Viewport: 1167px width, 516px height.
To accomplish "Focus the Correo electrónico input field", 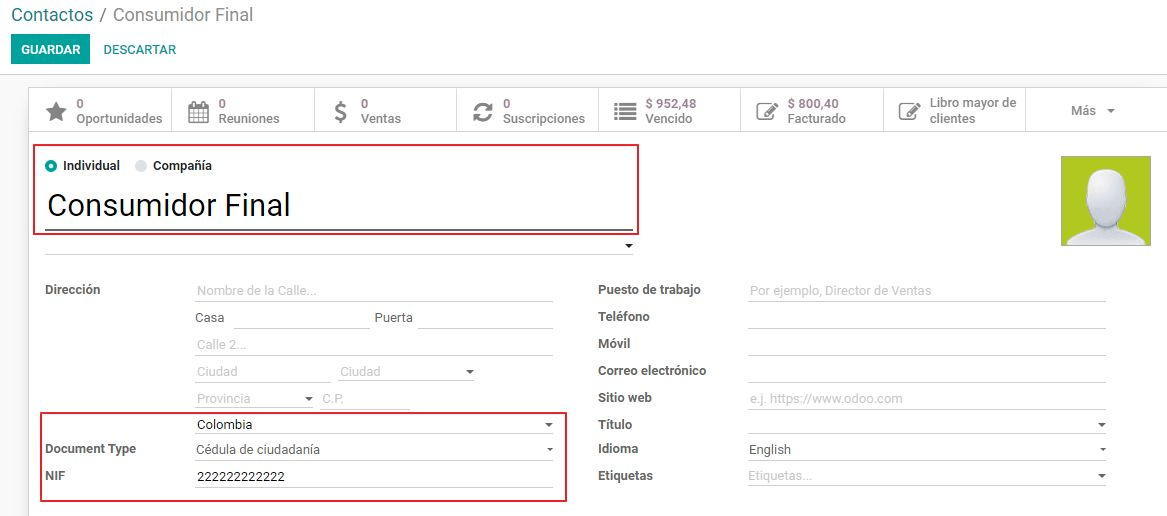I will tap(926, 371).
